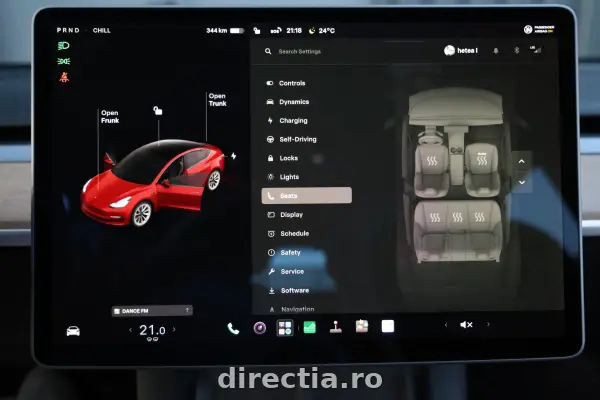Open the white square app icon
Viewport: 600px width, 400px height.
point(388,327)
